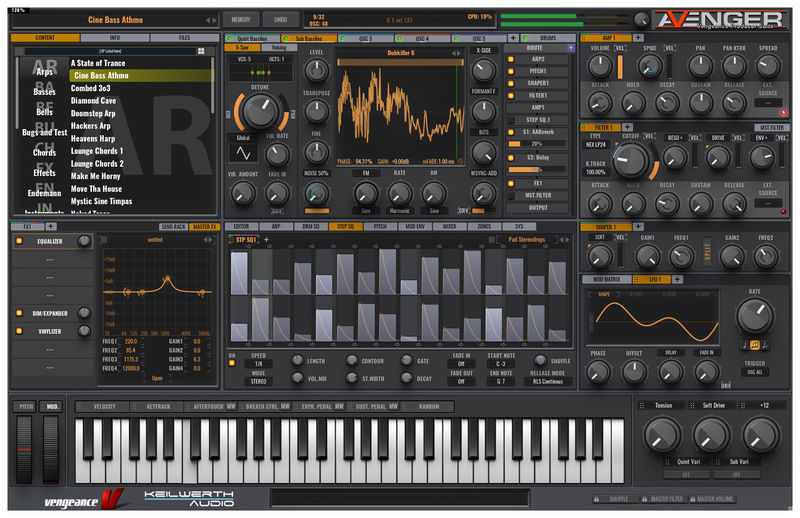Viewport: 800px width, 518px height.
Task: Select the OSC 3 tab
Action: [366, 38]
